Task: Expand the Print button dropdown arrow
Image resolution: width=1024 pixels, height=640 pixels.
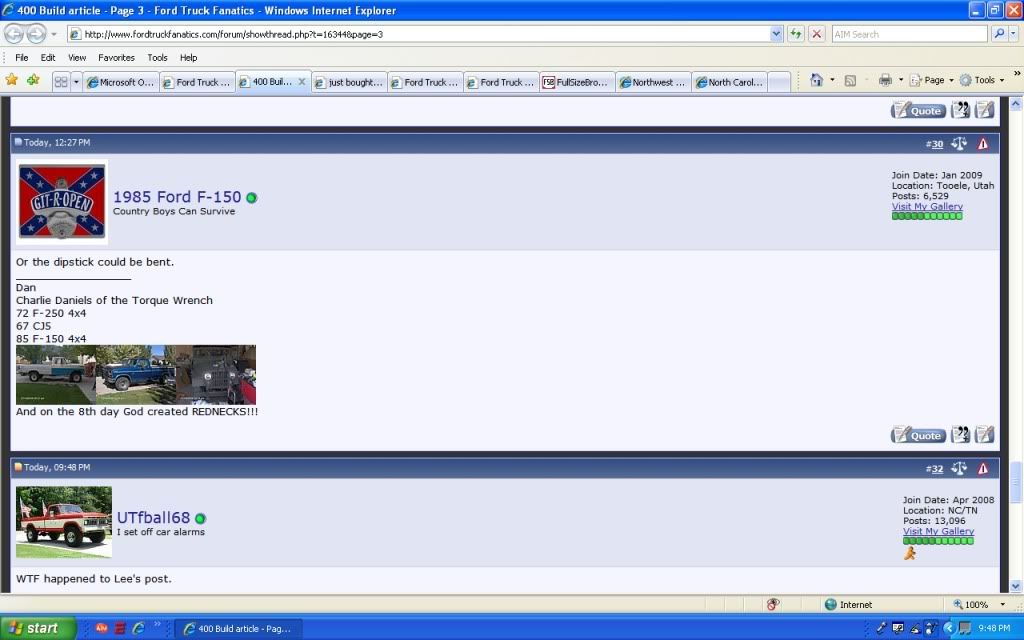Action: 901,80
